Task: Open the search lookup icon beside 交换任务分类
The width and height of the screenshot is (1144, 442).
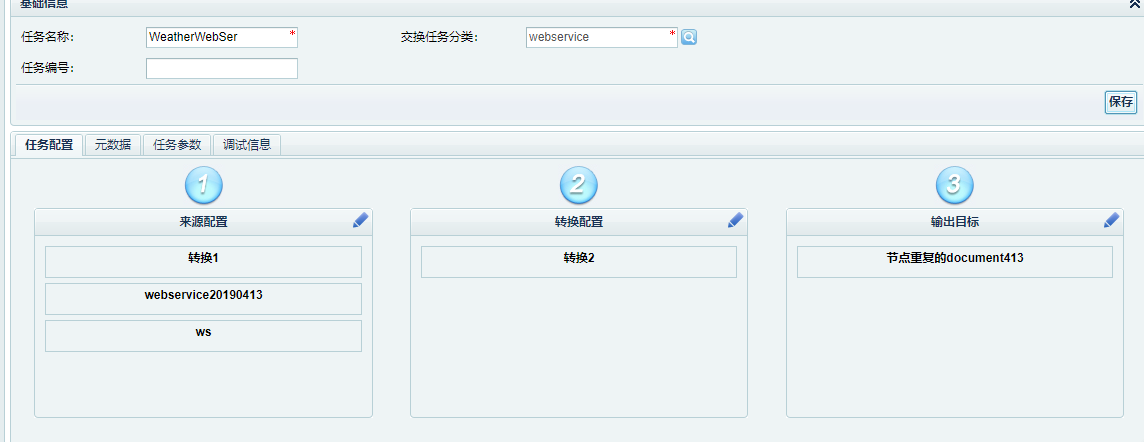Action: click(x=689, y=37)
